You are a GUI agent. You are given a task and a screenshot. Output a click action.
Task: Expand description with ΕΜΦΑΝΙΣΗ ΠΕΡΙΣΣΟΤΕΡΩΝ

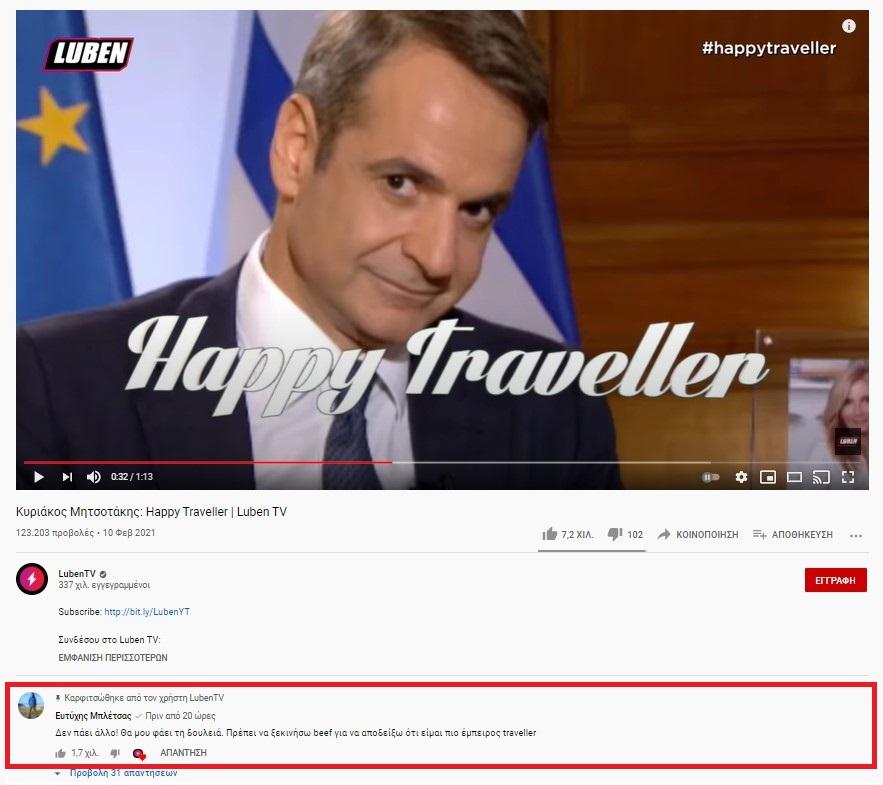(x=113, y=658)
